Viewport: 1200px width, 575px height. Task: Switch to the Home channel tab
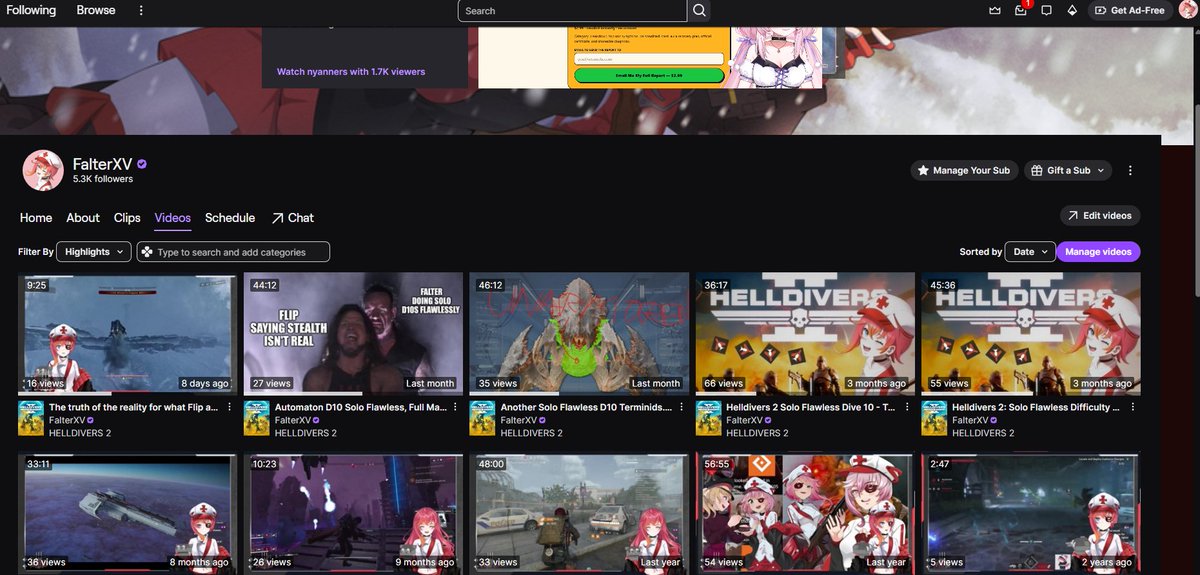(x=36, y=217)
